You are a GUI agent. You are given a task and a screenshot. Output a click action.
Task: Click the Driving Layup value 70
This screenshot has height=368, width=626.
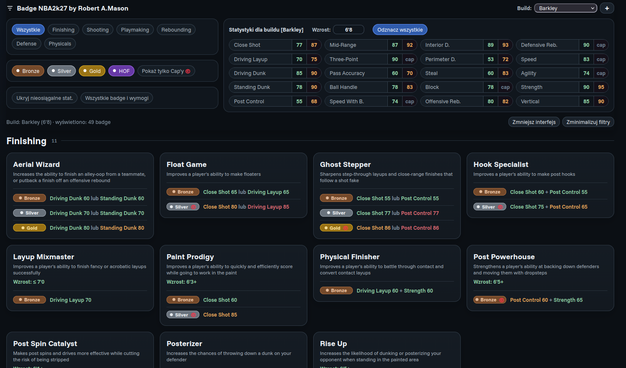[x=299, y=59]
